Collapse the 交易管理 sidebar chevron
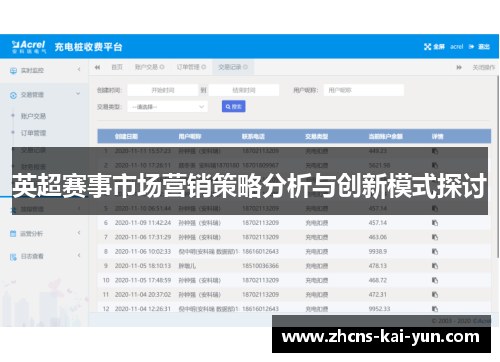 click(78, 94)
